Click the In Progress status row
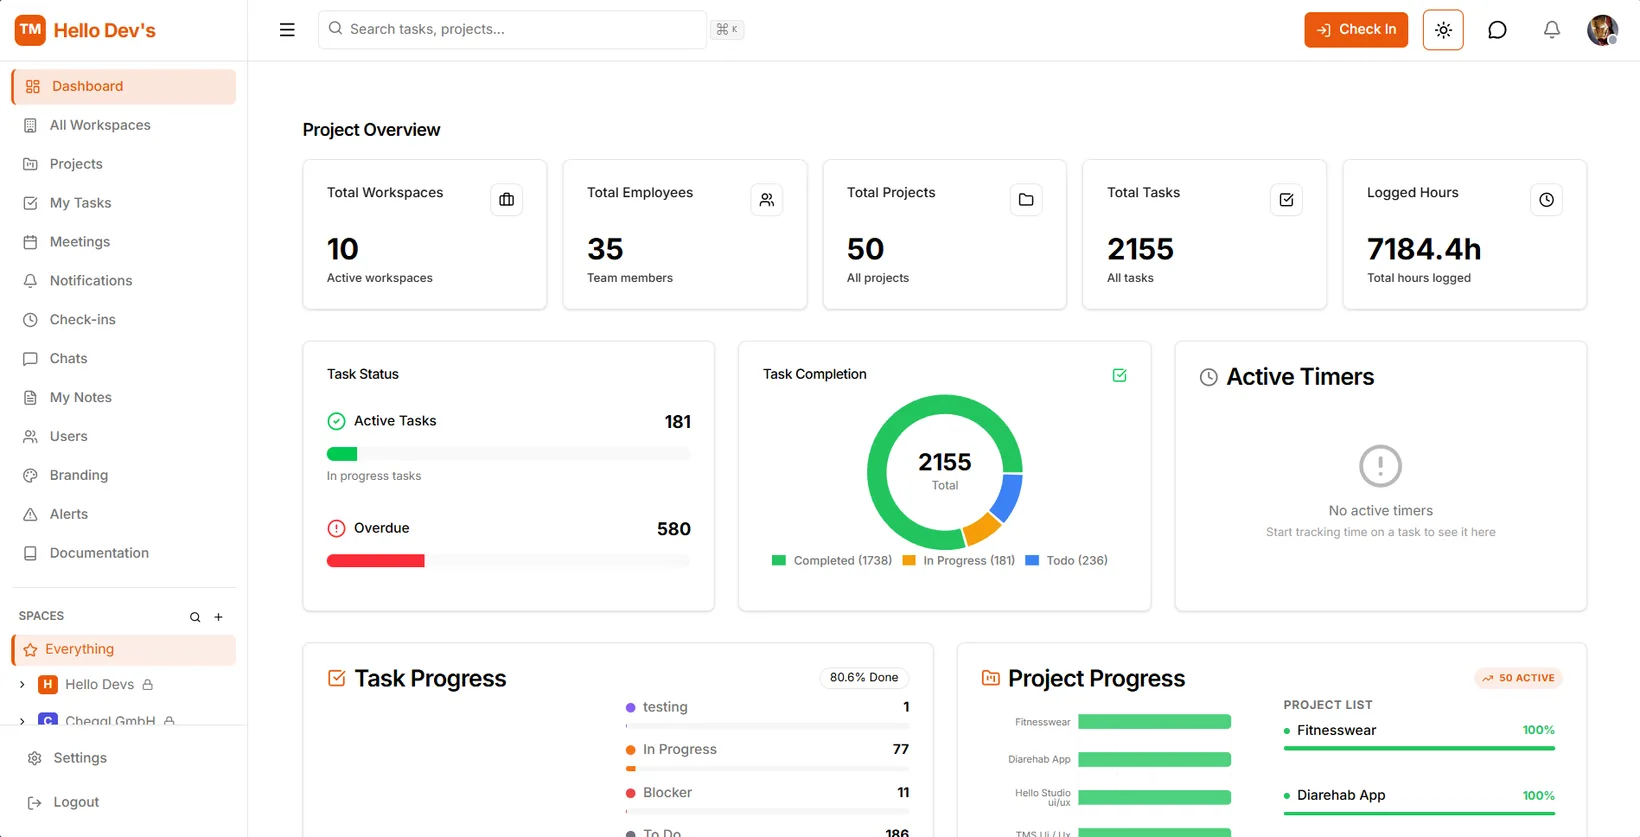This screenshot has width=1640, height=837. pos(767,755)
